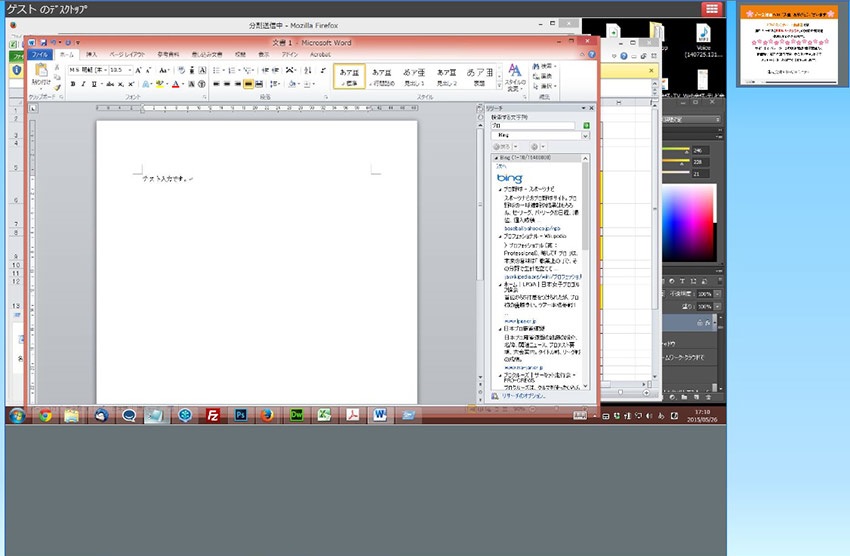The height and width of the screenshot is (556, 850).
Task: Expand the styles gallery more arrow
Action: click(499, 86)
